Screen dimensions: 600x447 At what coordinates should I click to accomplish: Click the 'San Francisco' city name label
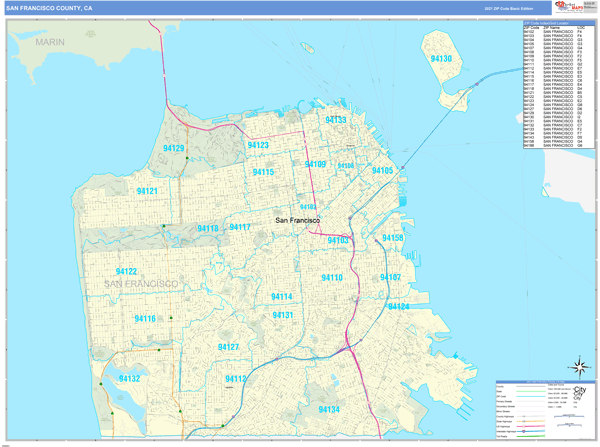(x=297, y=220)
